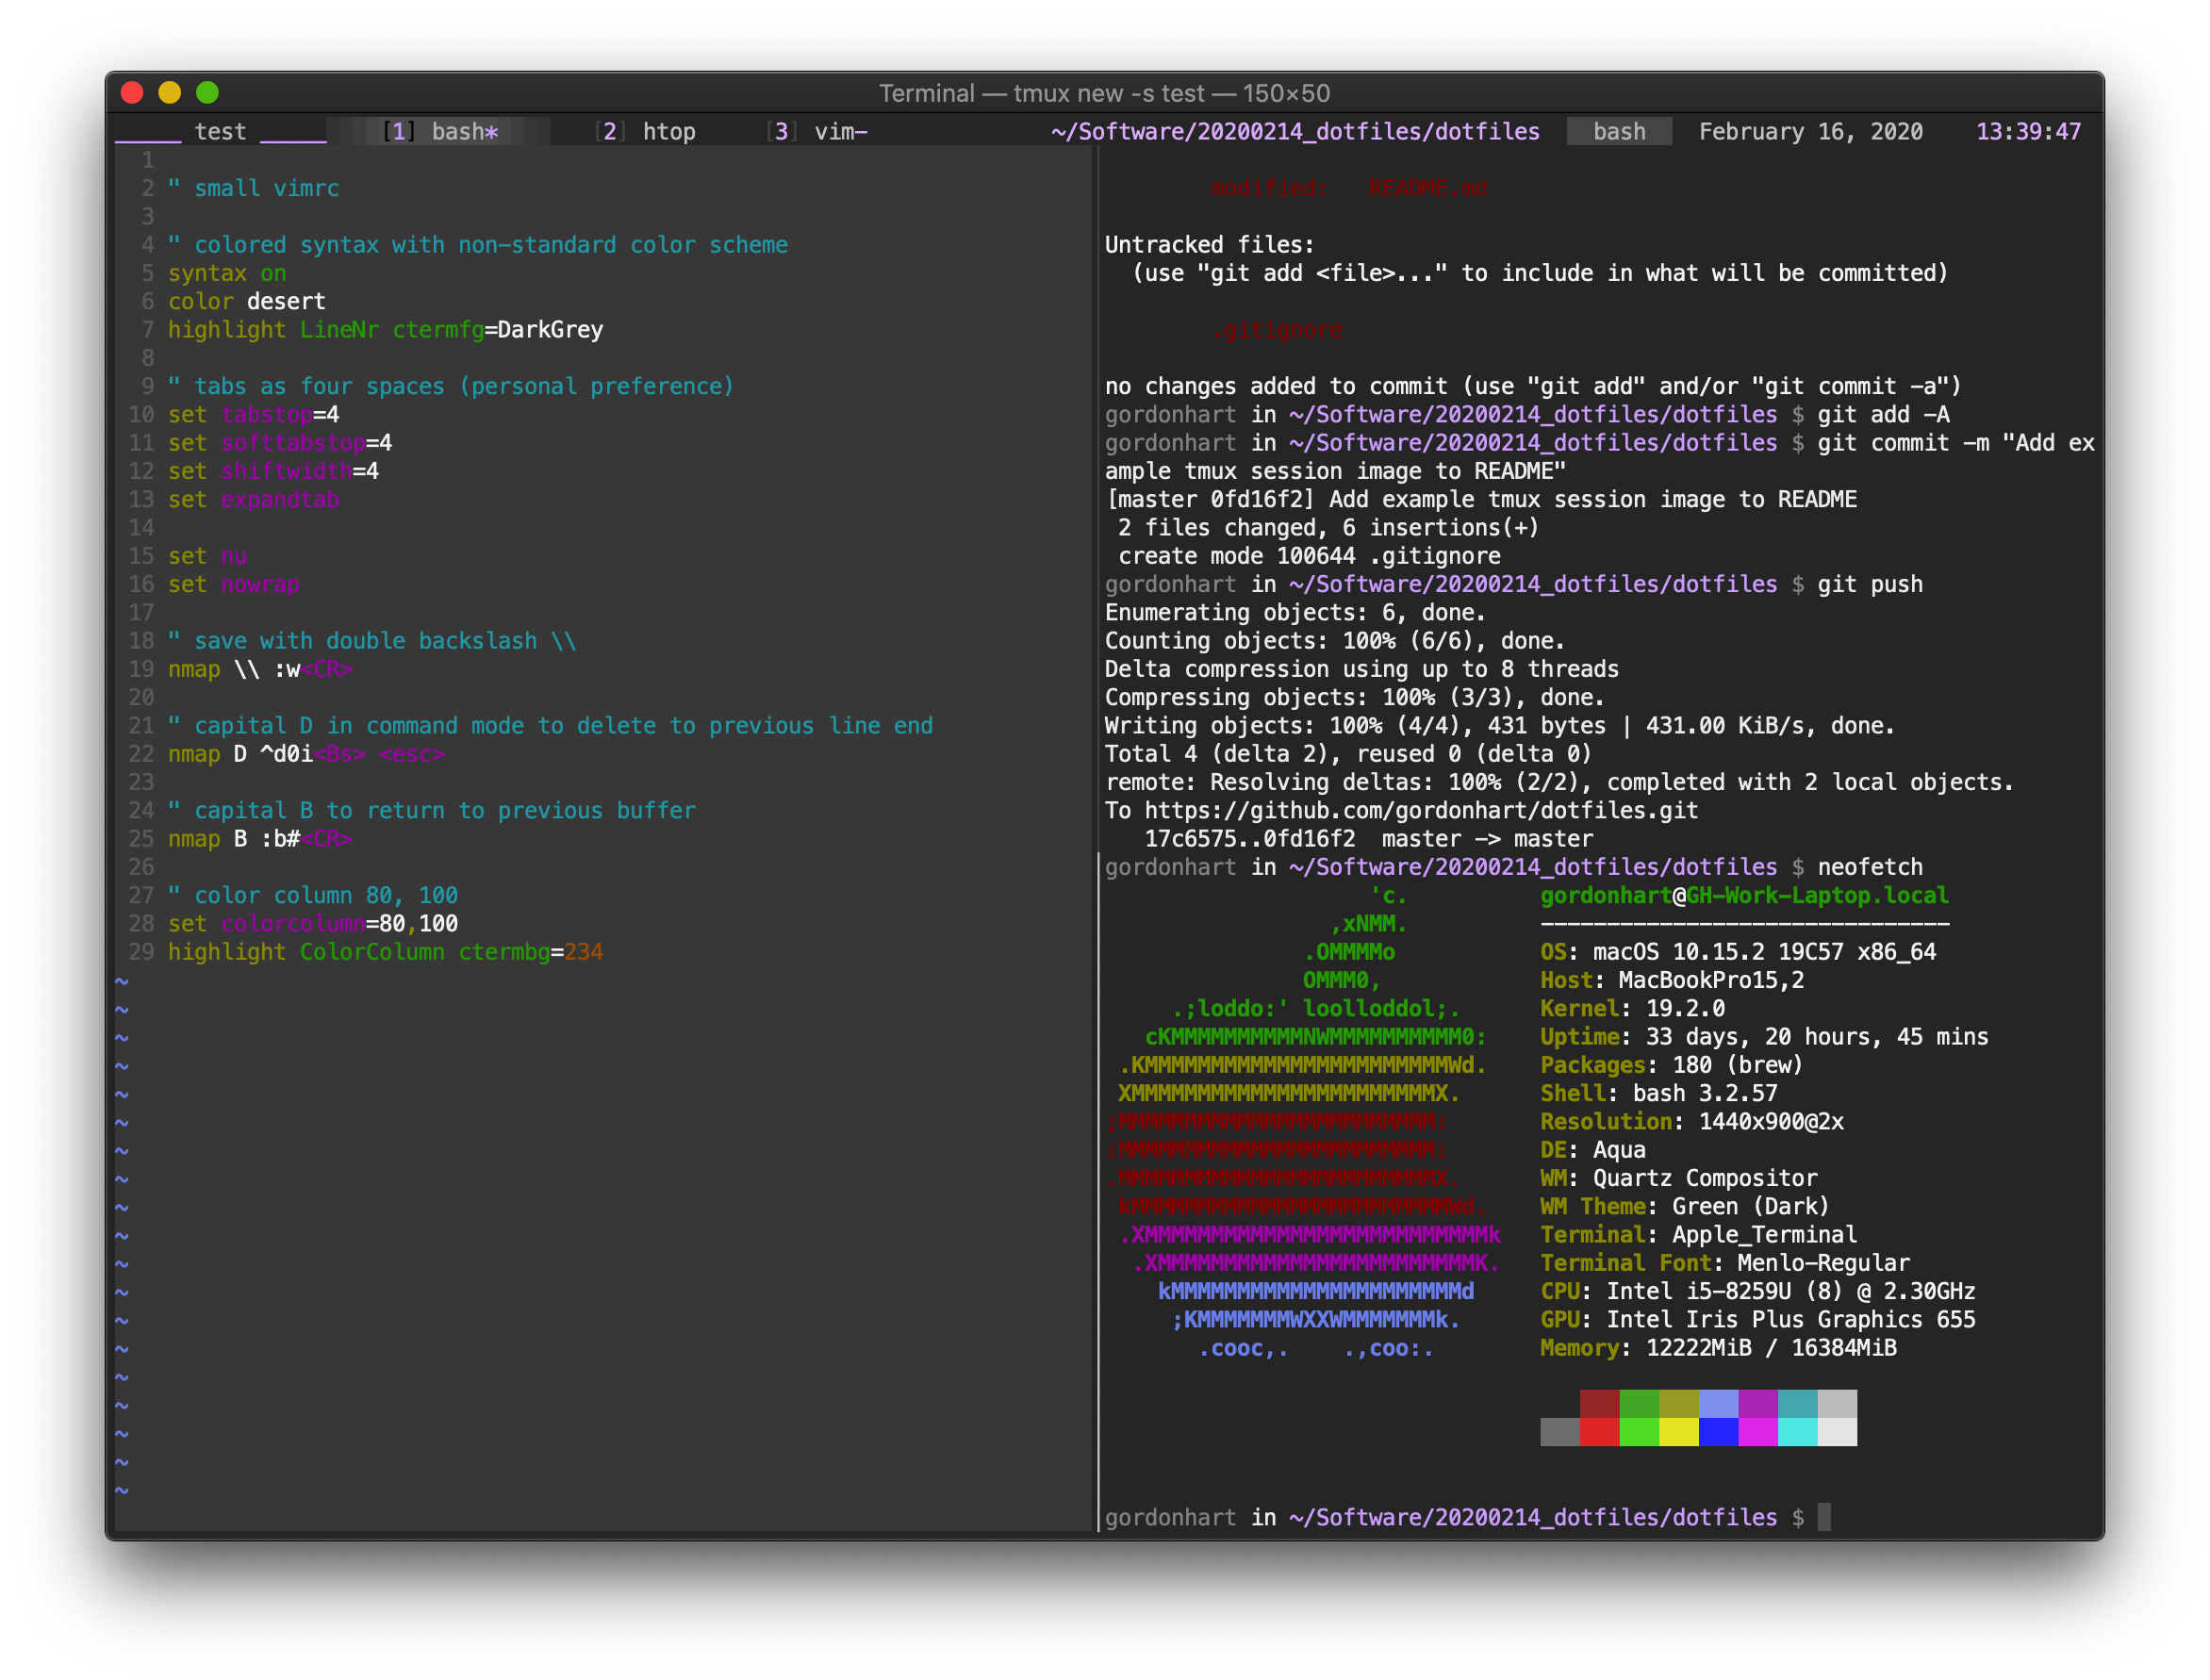The image size is (2210, 1680).
Task: Switch to tmux window 2 htop tab
Action: (x=645, y=132)
